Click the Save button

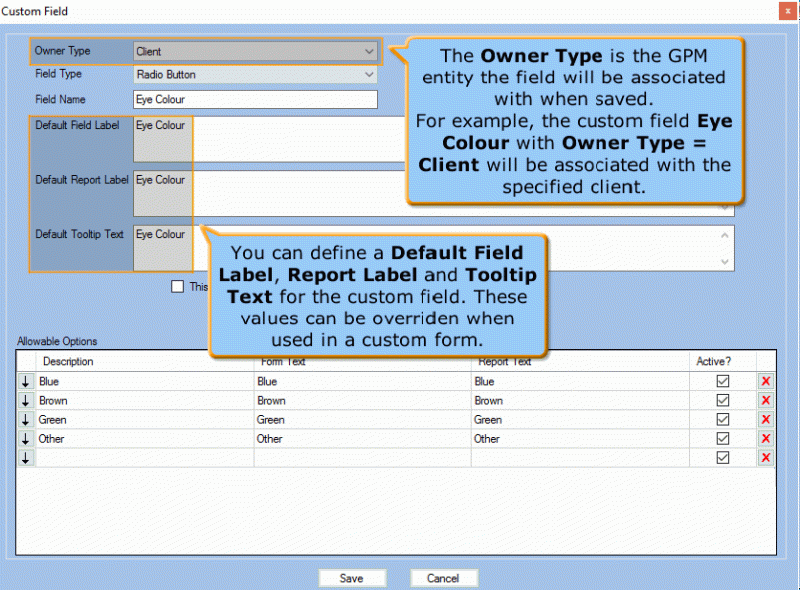tap(352, 577)
